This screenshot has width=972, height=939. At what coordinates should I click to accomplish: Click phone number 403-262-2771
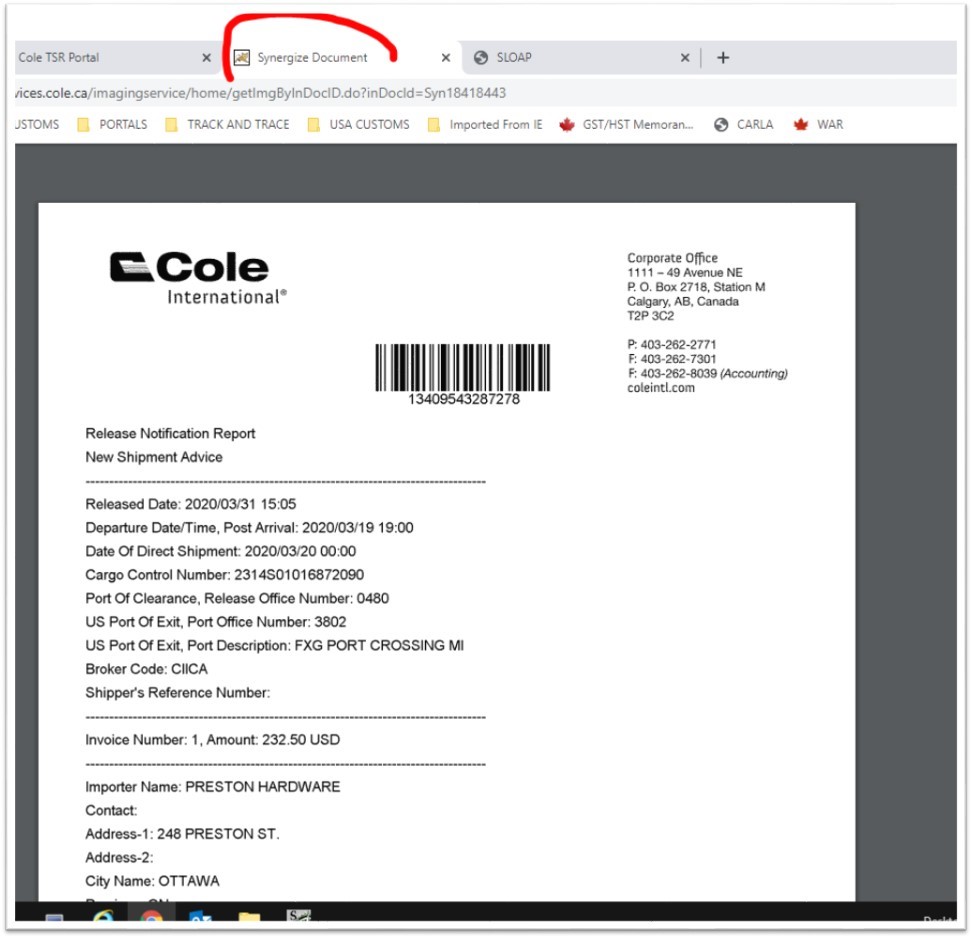click(x=678, y=345)
